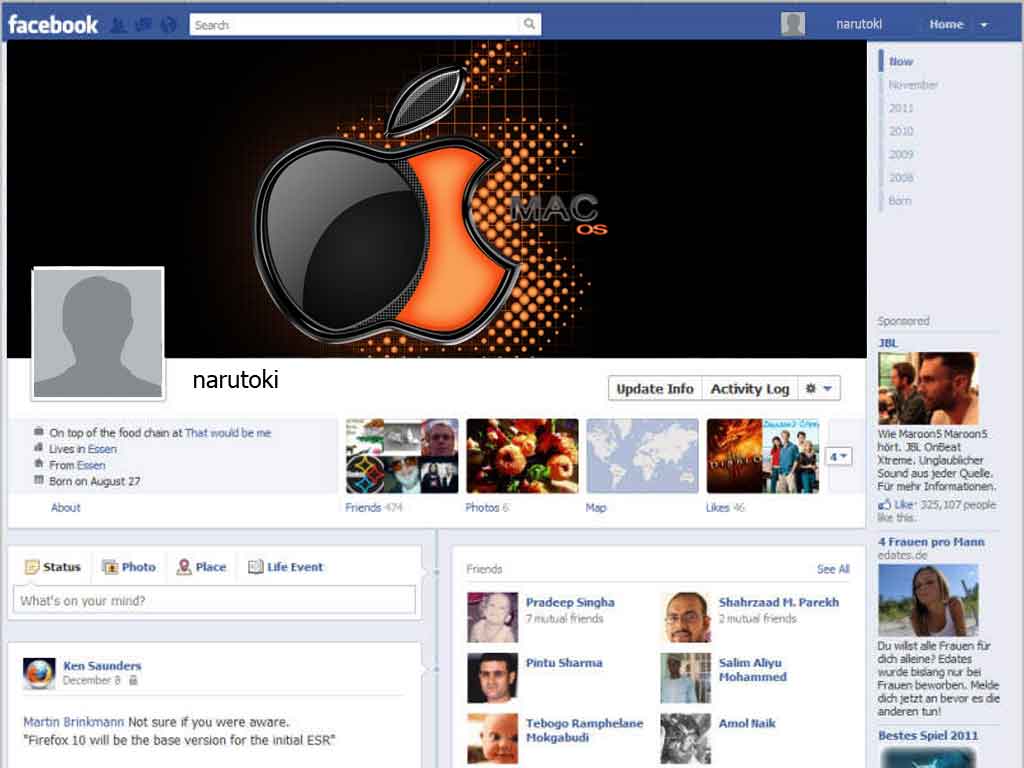Click Ken Saunders Firefox avatar icon
The image size is (1024, 768).
click(39, 673)
